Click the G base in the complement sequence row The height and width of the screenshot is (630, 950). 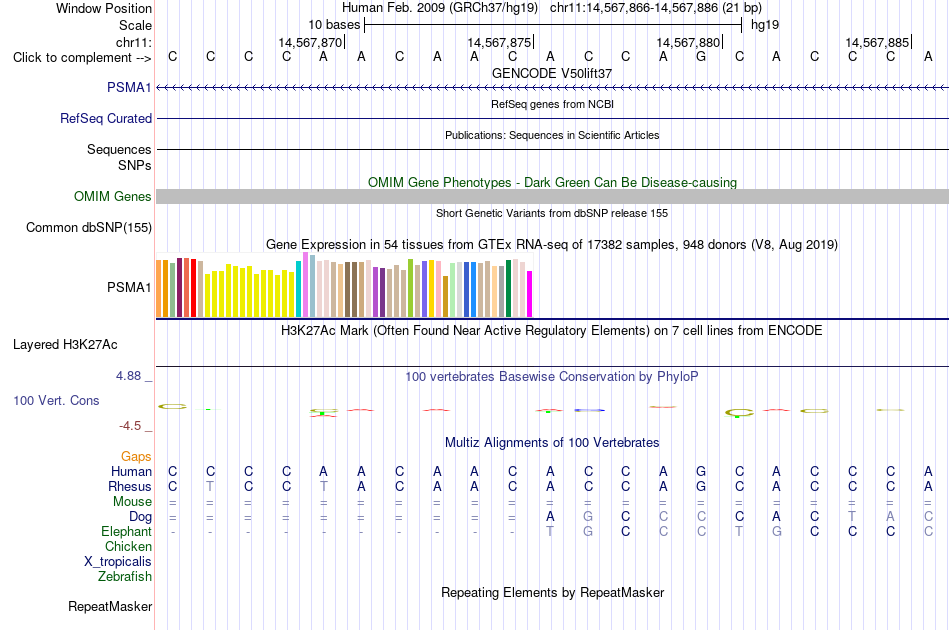click(701, 57)
